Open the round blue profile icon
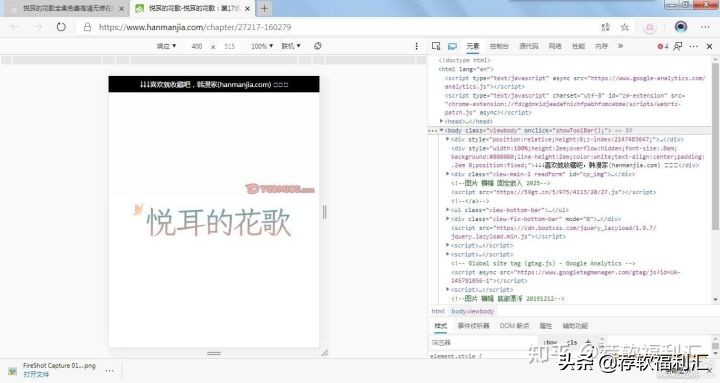Image resolution: width=720 pixels, height=383 pixels. [x=681, y=27]
